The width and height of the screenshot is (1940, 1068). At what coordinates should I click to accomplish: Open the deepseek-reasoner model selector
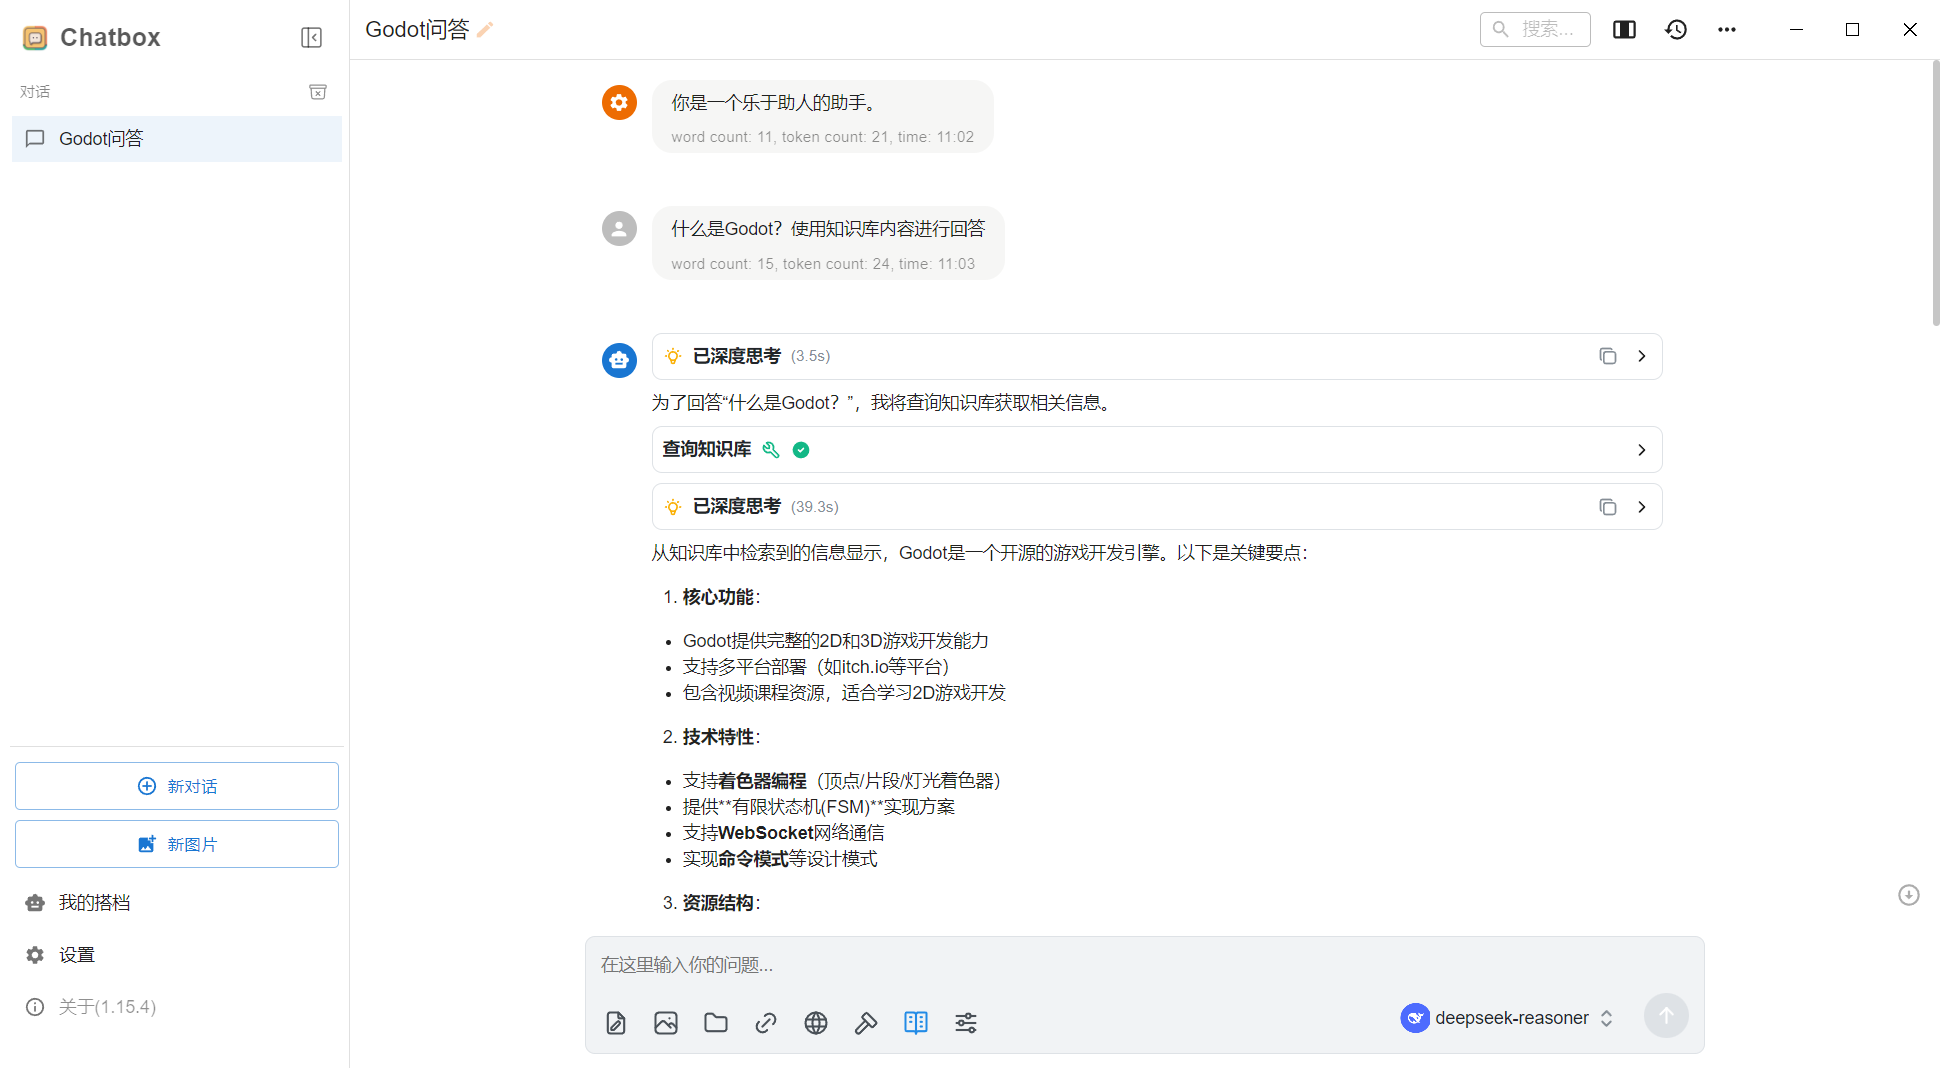point(1508,1017)
